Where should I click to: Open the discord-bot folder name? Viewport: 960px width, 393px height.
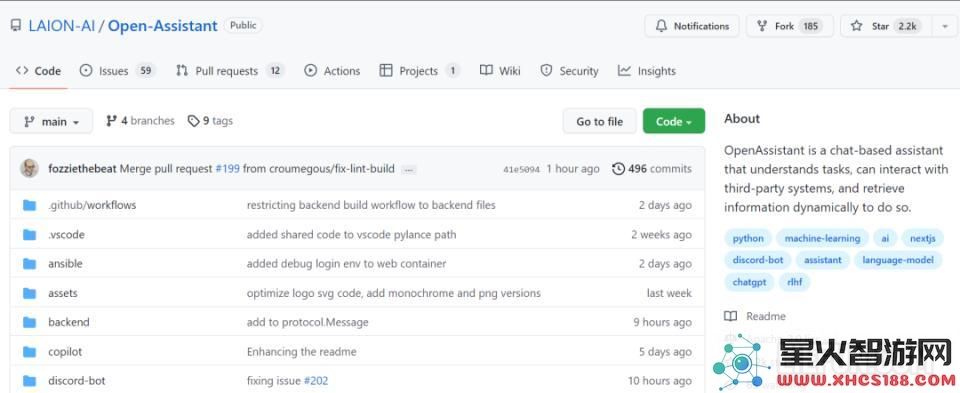[x=77, y=381]
